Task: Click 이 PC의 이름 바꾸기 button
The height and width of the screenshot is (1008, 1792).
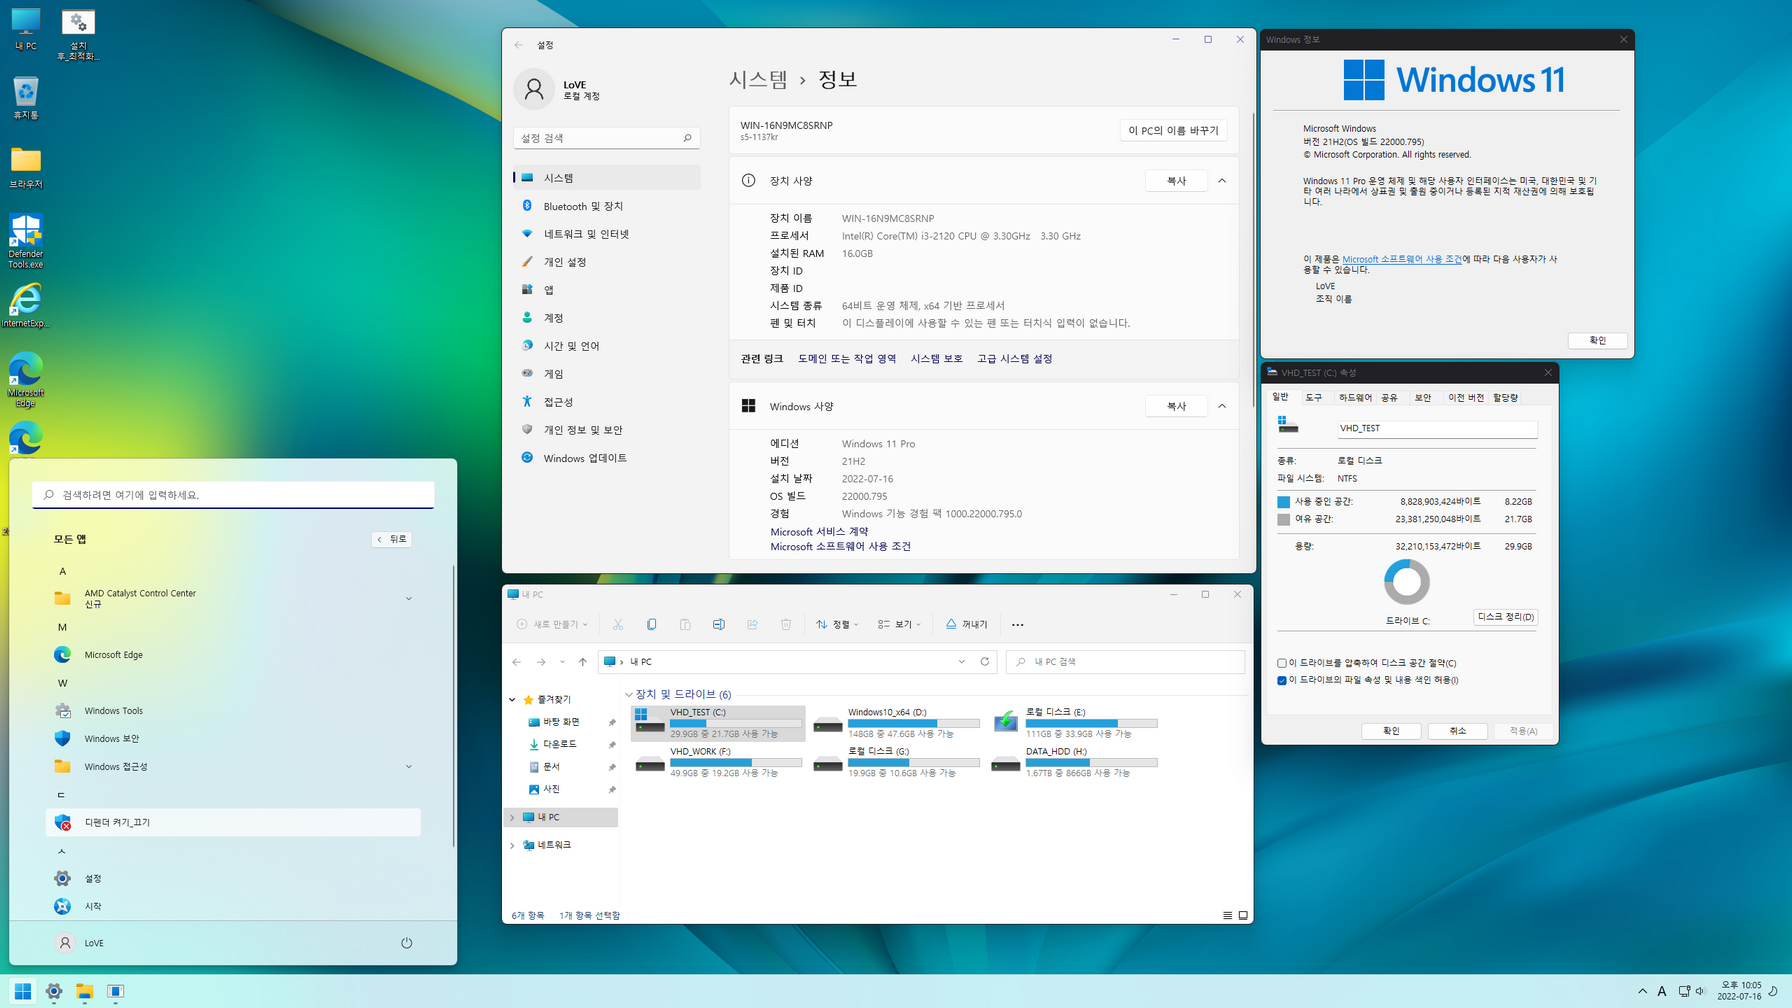Action: pyautogui.click(x=1173, y=130)
